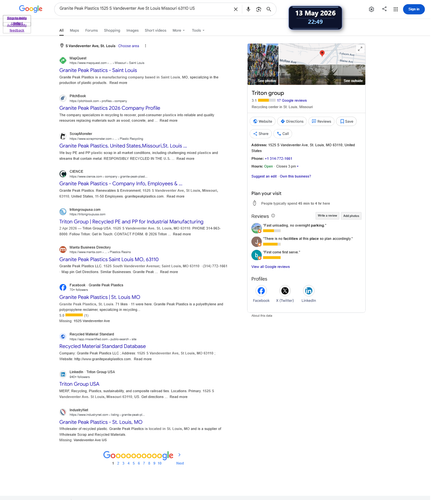Click Own this business? link
The height and width of the screenshot is (500, 435).
[x=295, y=176]
